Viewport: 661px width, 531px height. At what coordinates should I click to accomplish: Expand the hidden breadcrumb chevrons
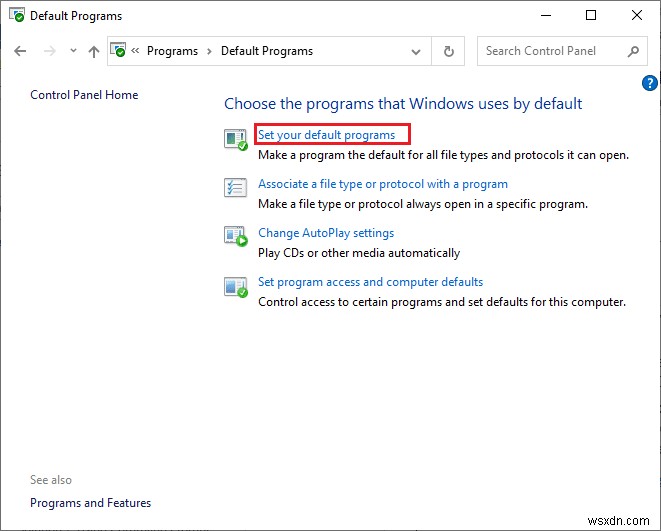click(135, 51)
